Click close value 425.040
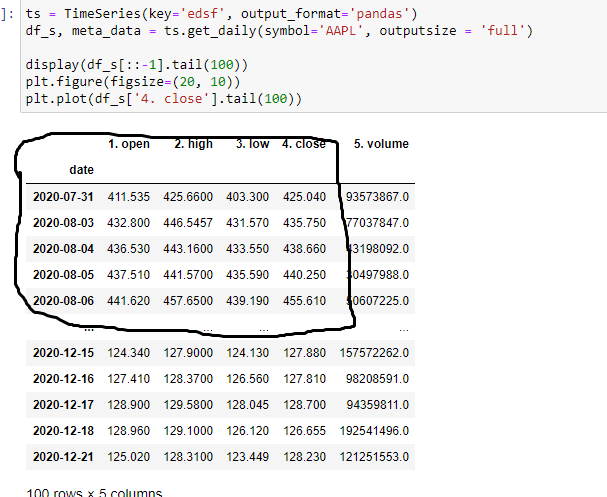607x497 pixels. click(x=304, y=197)
